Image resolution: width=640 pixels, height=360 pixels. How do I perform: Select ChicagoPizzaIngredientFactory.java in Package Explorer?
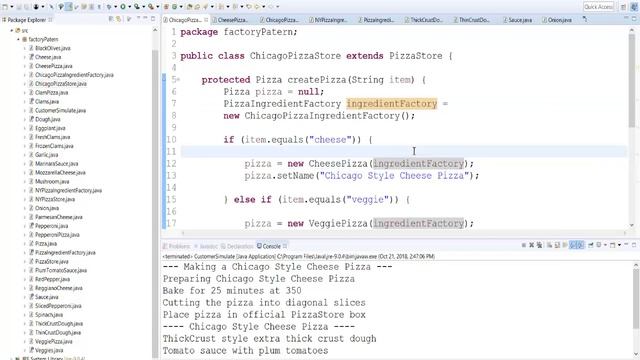[74, 75]
